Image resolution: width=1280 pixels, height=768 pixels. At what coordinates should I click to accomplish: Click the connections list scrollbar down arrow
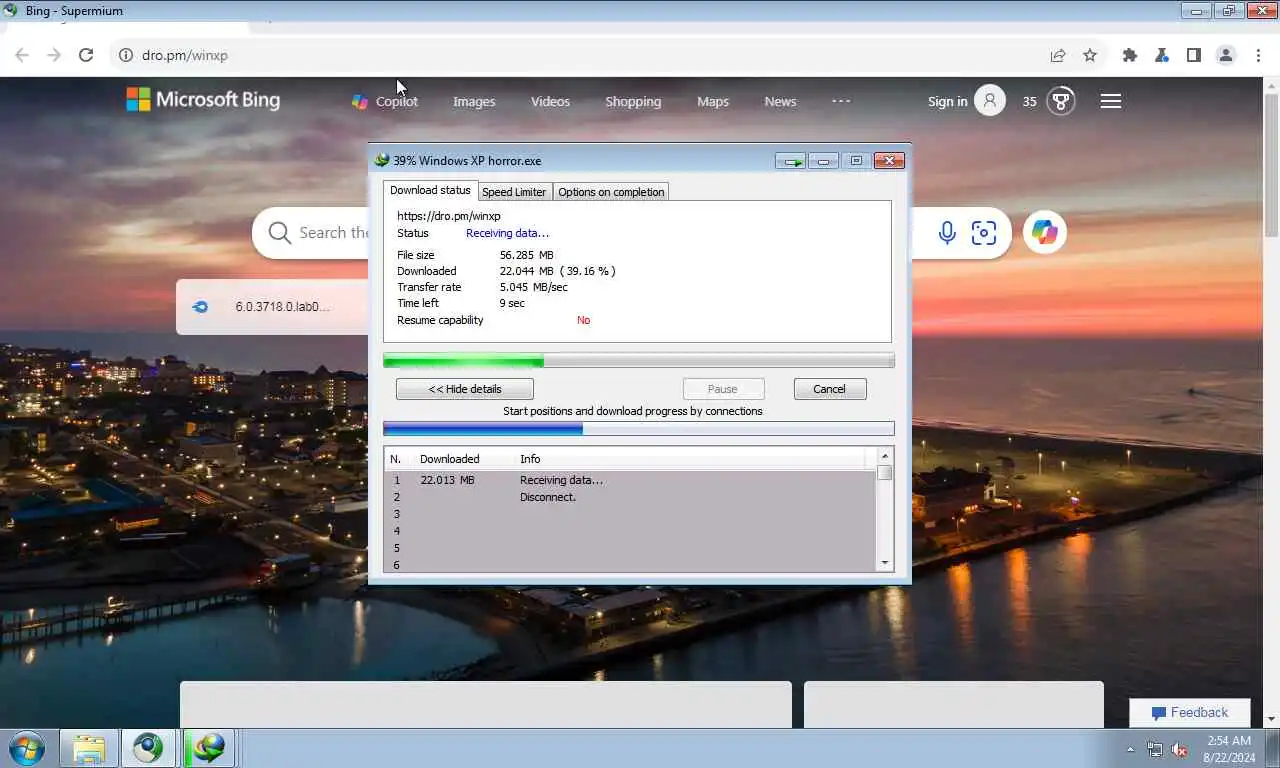pyautogui.click(x=885, y=563)
